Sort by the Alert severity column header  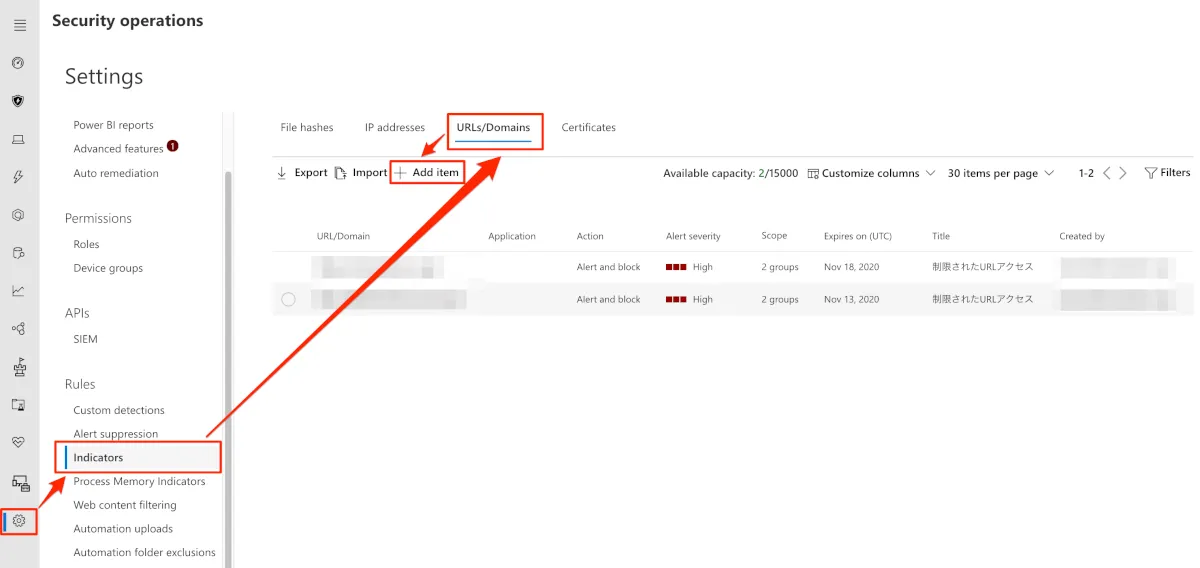click(693, 237)
